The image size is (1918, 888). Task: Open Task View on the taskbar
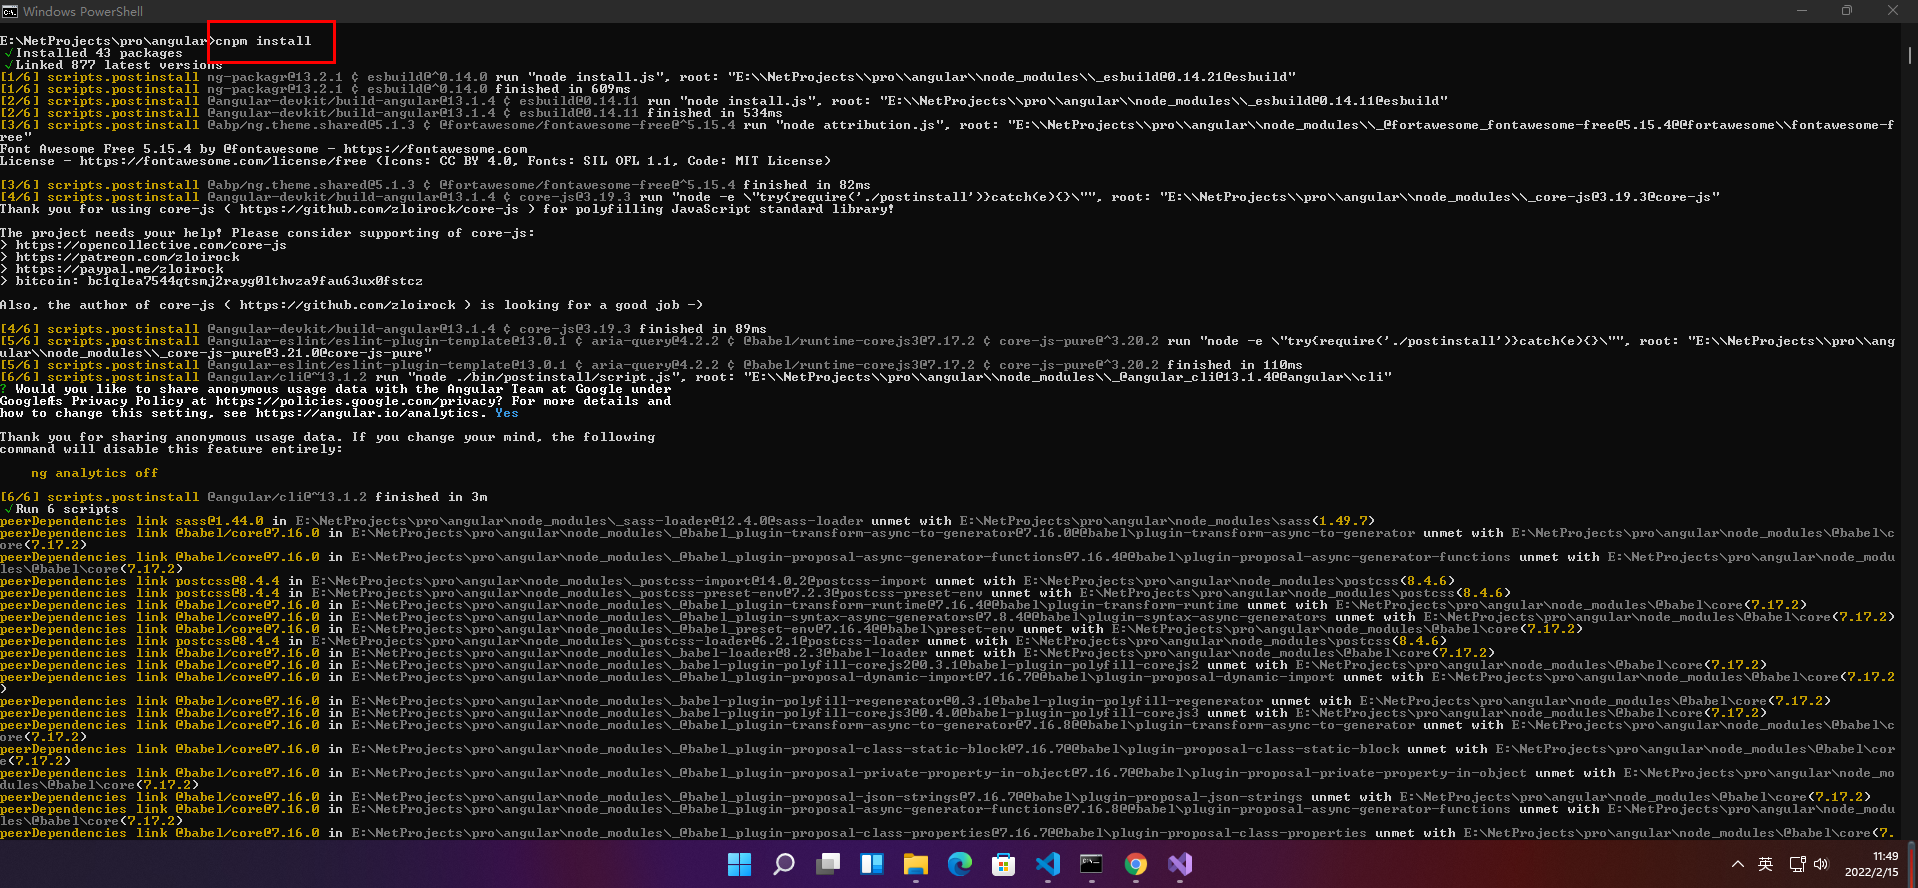(828, 864)
